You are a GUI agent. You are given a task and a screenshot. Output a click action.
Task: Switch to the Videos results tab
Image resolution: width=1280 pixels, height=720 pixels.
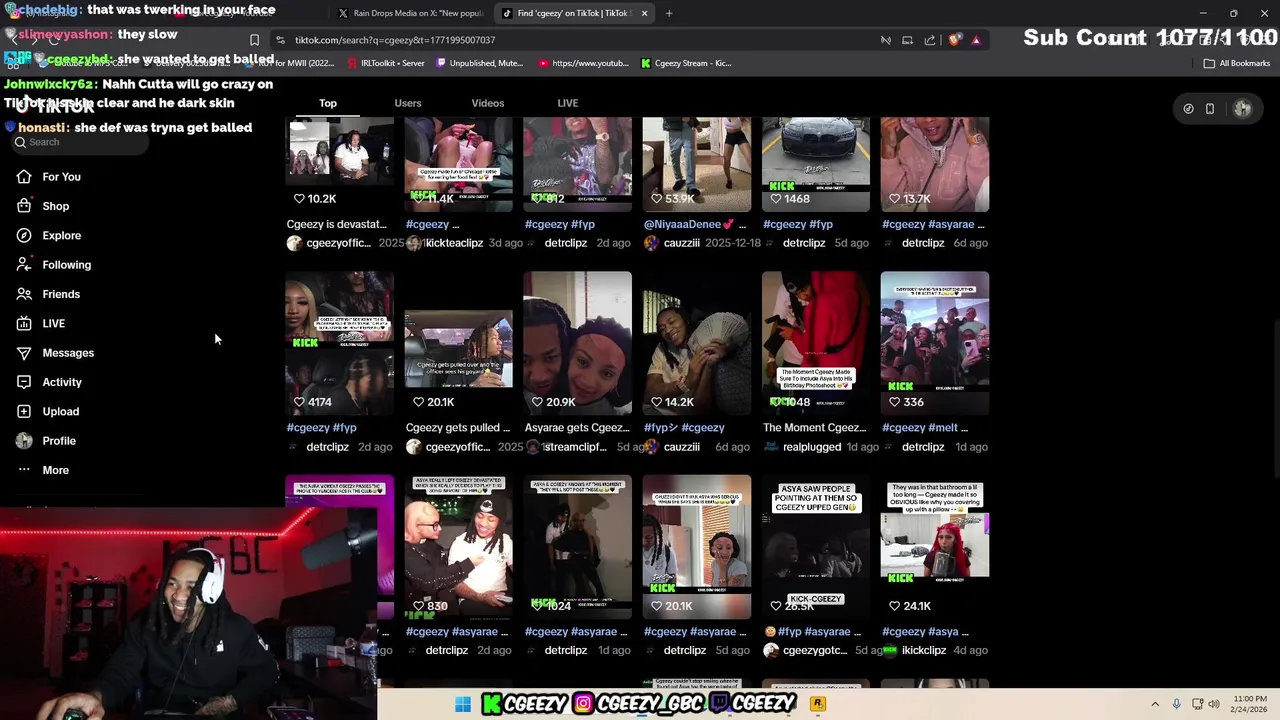pos(488,103)
